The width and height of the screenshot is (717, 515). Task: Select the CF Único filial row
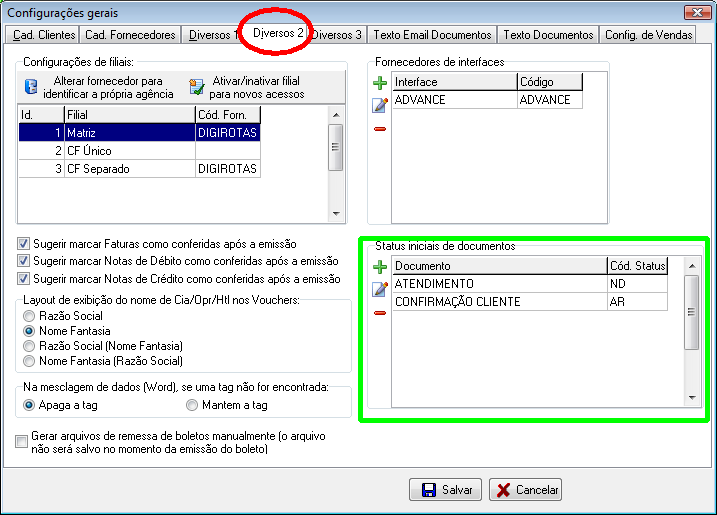click(x=139, y=151)
